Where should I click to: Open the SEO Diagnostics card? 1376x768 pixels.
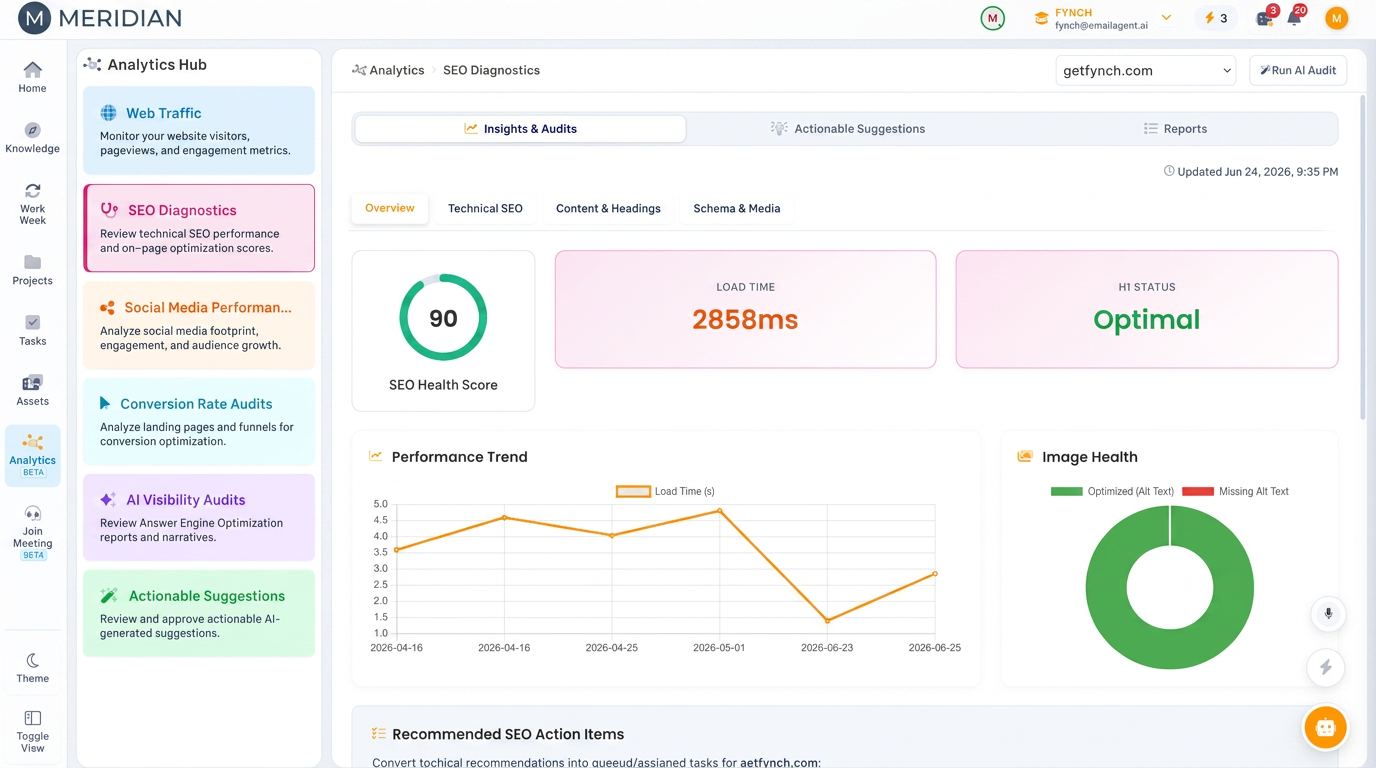(199, 228)
